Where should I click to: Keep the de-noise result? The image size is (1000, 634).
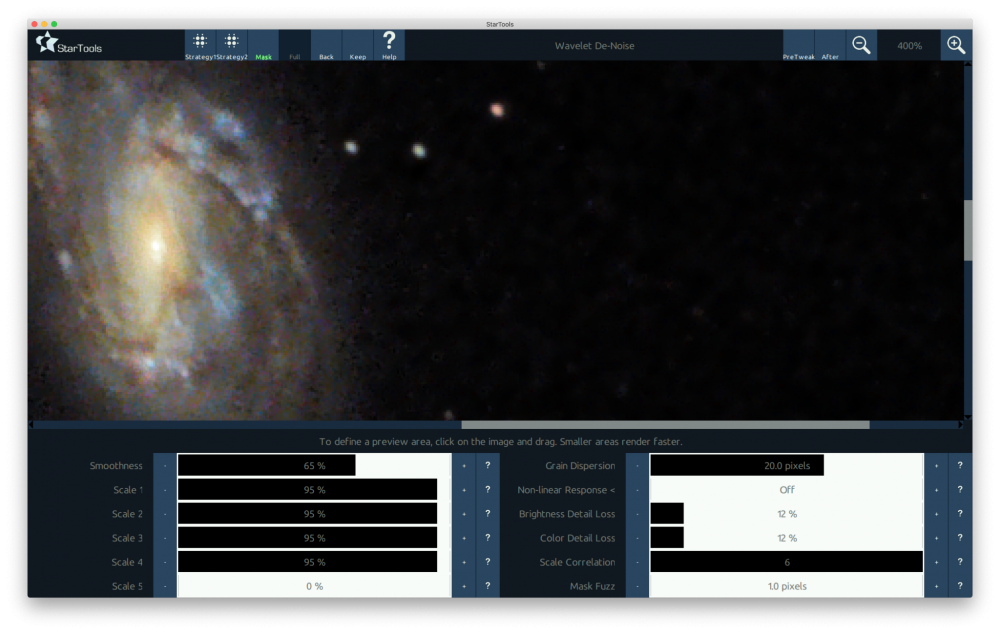point(358,46)
